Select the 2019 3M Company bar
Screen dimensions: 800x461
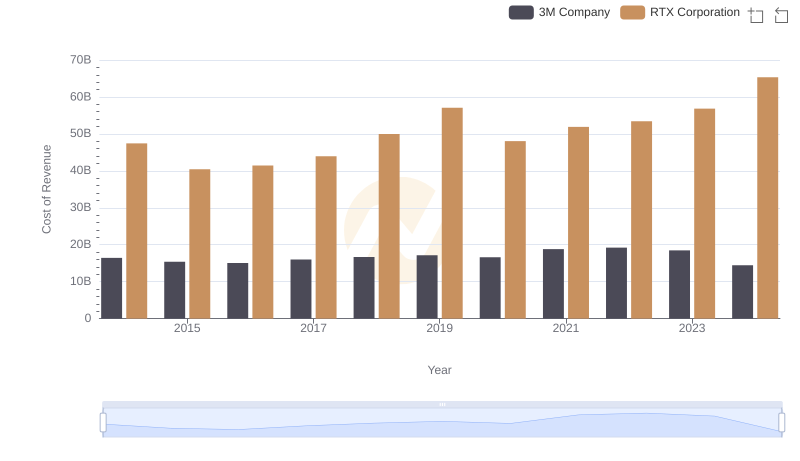click(427, 287)
